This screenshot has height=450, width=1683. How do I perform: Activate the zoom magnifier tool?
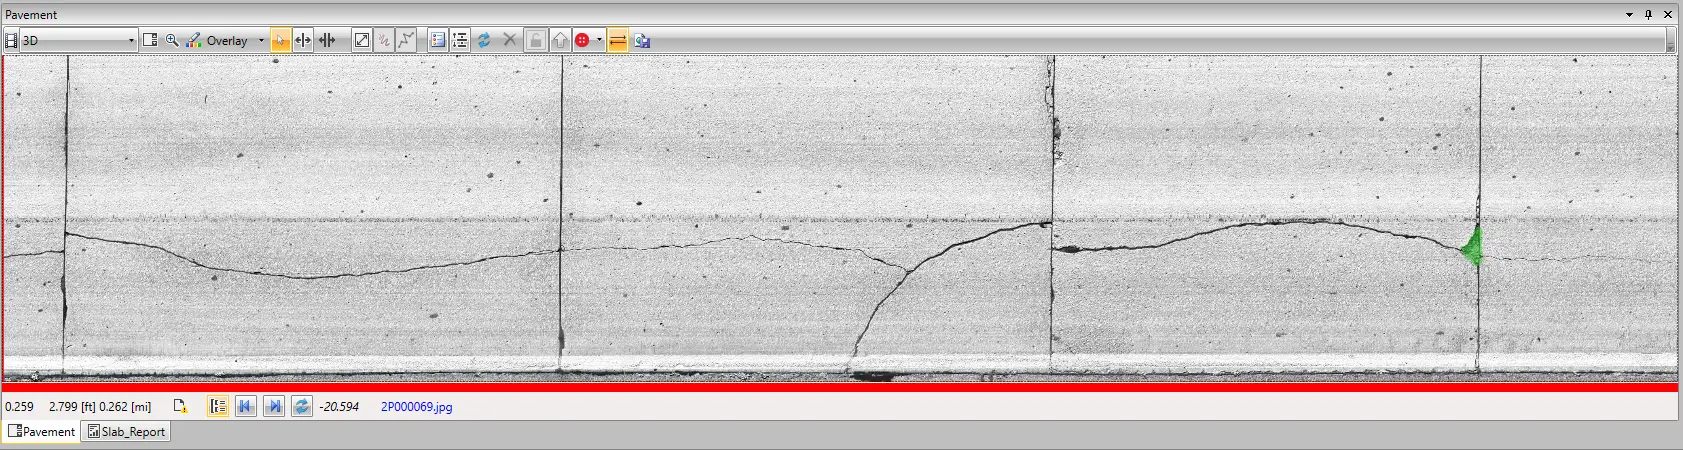pos(172,40)
